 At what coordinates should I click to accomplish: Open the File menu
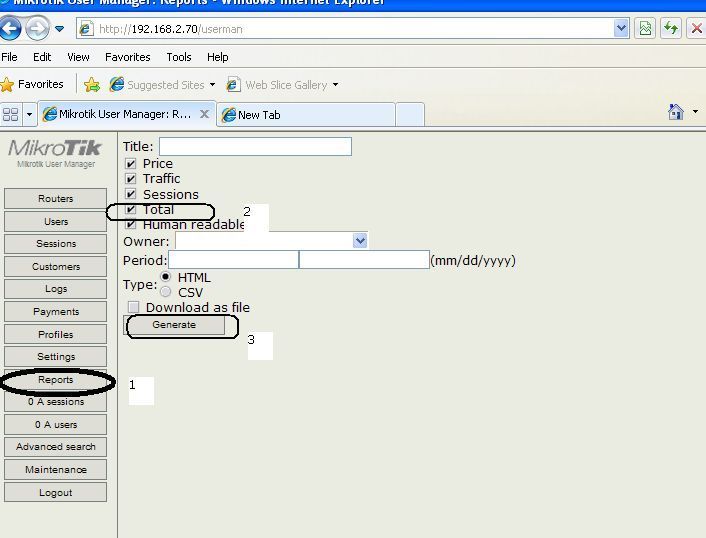pyautogui.click(x=9, y=57)
